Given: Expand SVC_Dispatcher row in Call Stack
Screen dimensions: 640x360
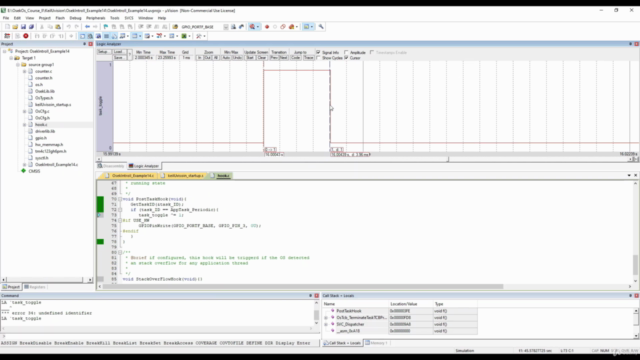Looking at the screenshot, I should click(x=326, y=324).
